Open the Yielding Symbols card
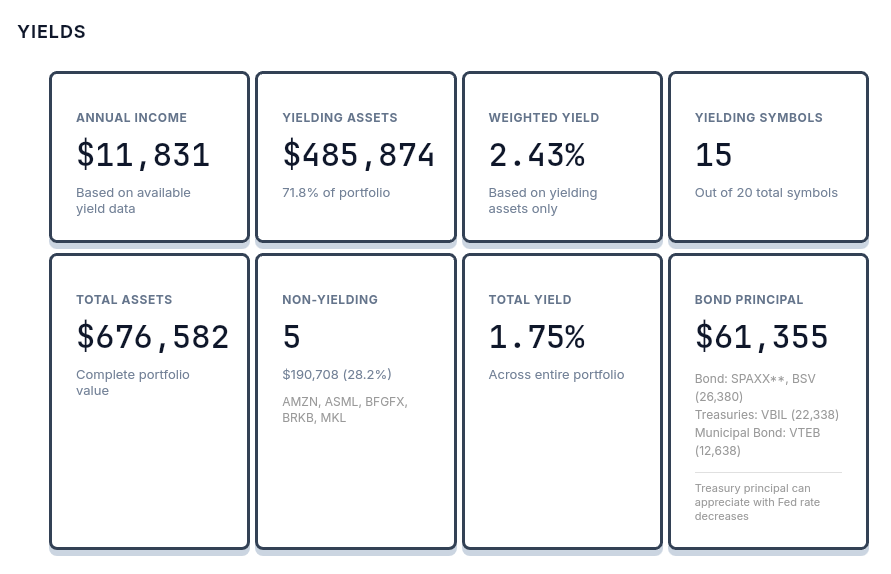Image resolution: width=891 pixels, height=574 pixels. [x=767, y=157]
